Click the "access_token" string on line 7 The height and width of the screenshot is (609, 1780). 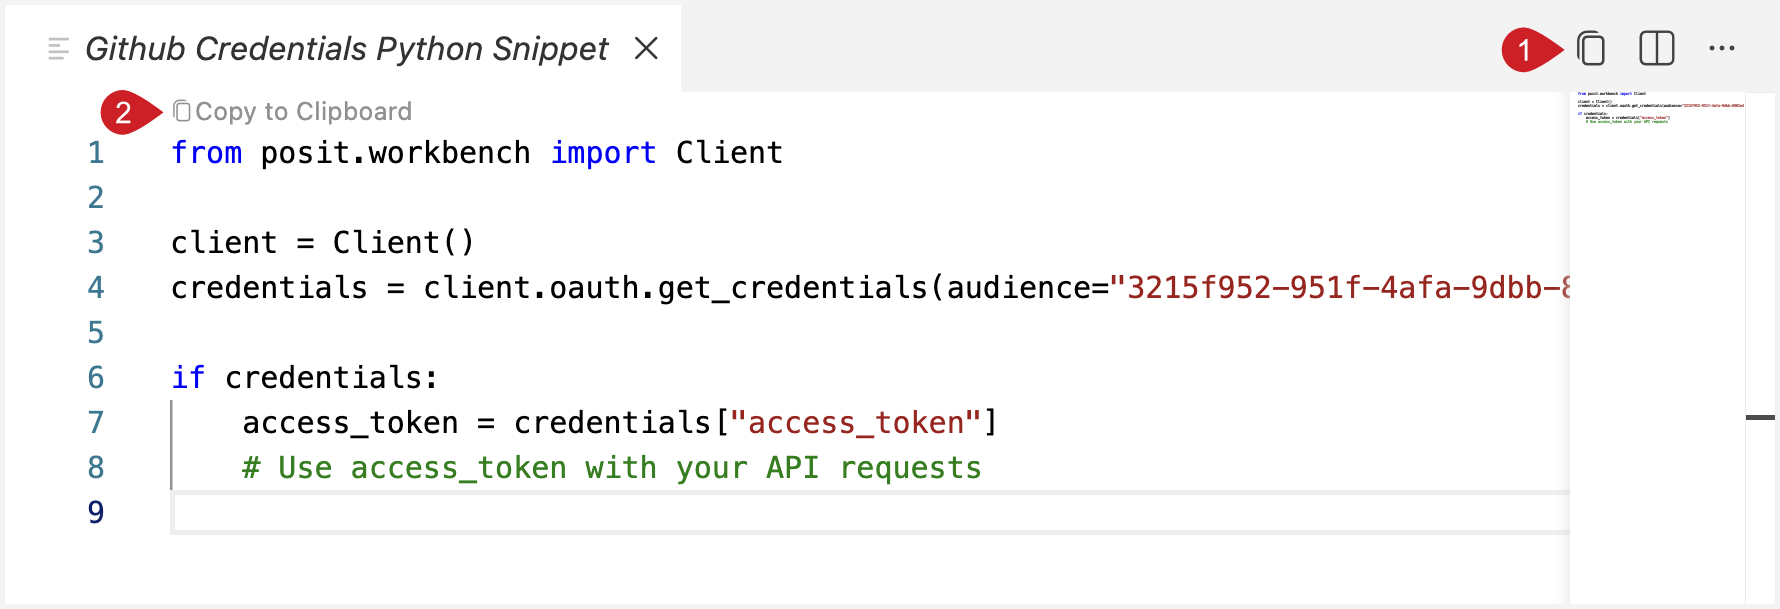[x=856, y=423]
